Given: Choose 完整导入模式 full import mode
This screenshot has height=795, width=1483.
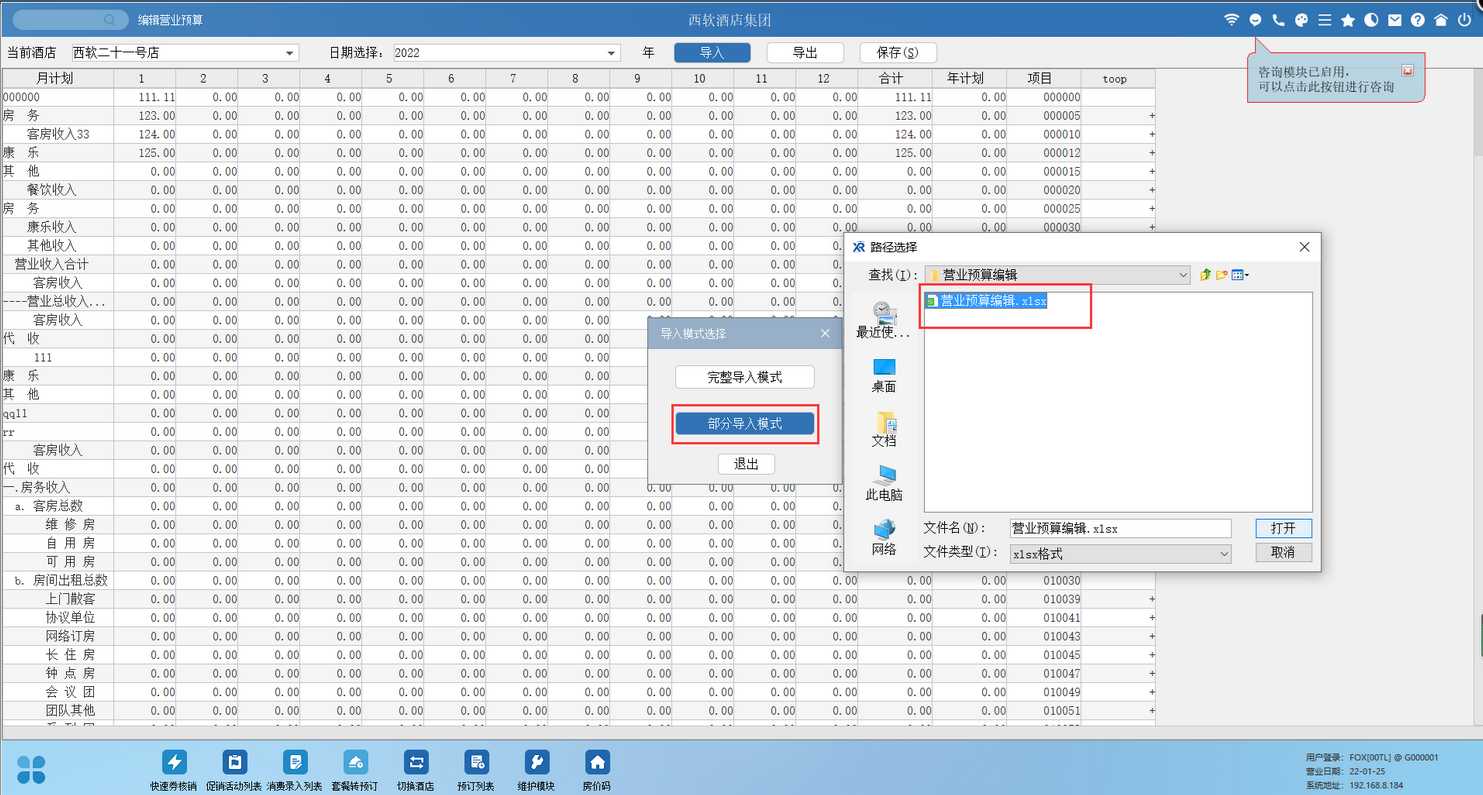Looking at the screenshot, I should click(745, 377).
